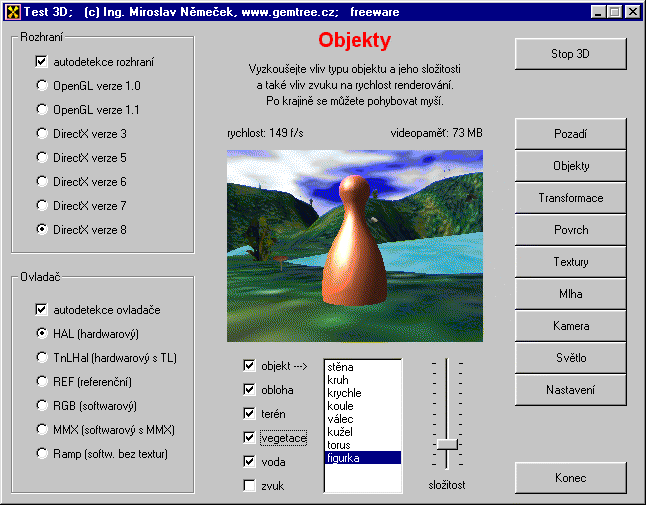
Task: Pick MMX (softwarový s MMX) driver
Action: pyautogui.click(x=41, y=429)
